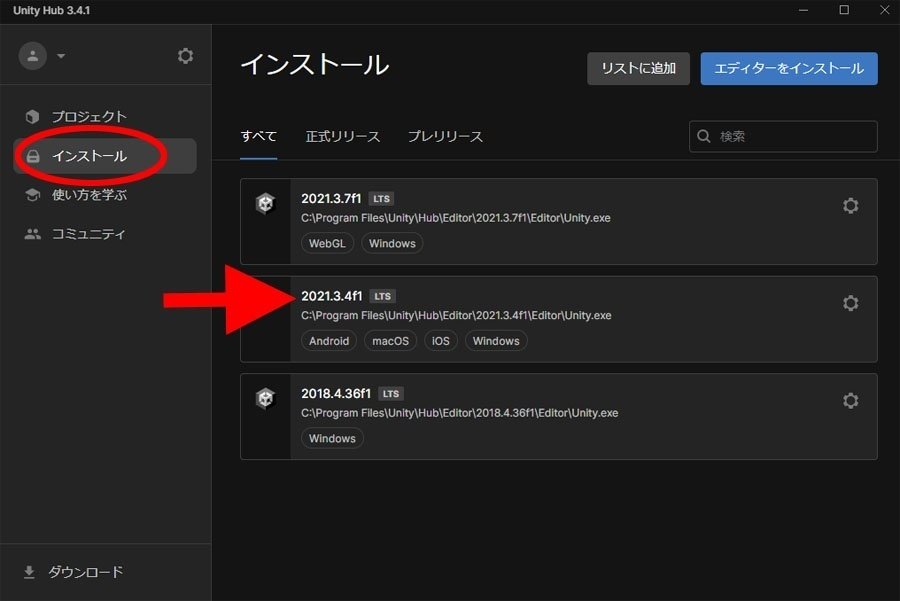The image size is (900, 601).
Task: Click the Android module tag
Action: pyautogui.click(x=329, y=341)
